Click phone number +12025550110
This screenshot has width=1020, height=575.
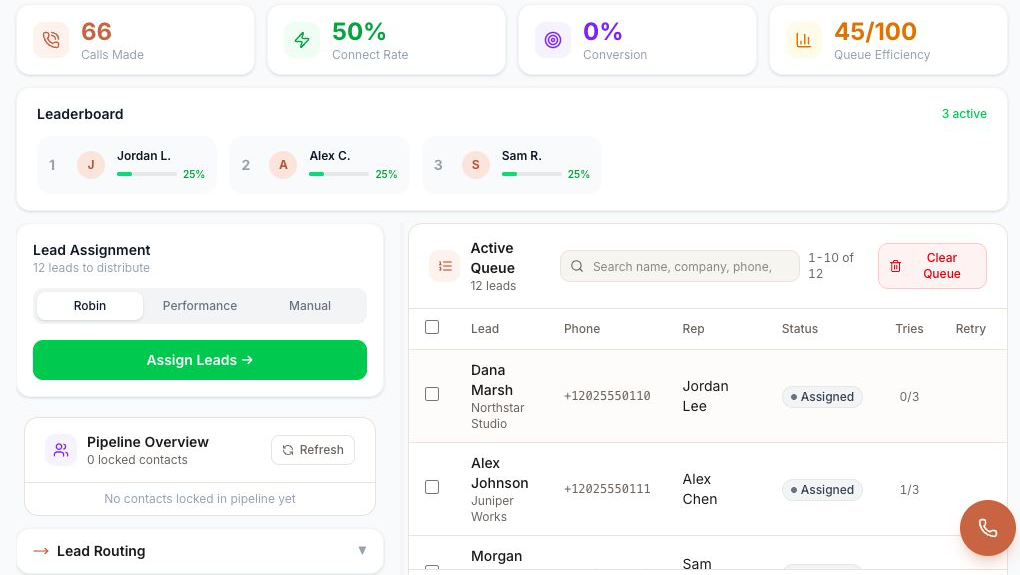tap(607, 396)
